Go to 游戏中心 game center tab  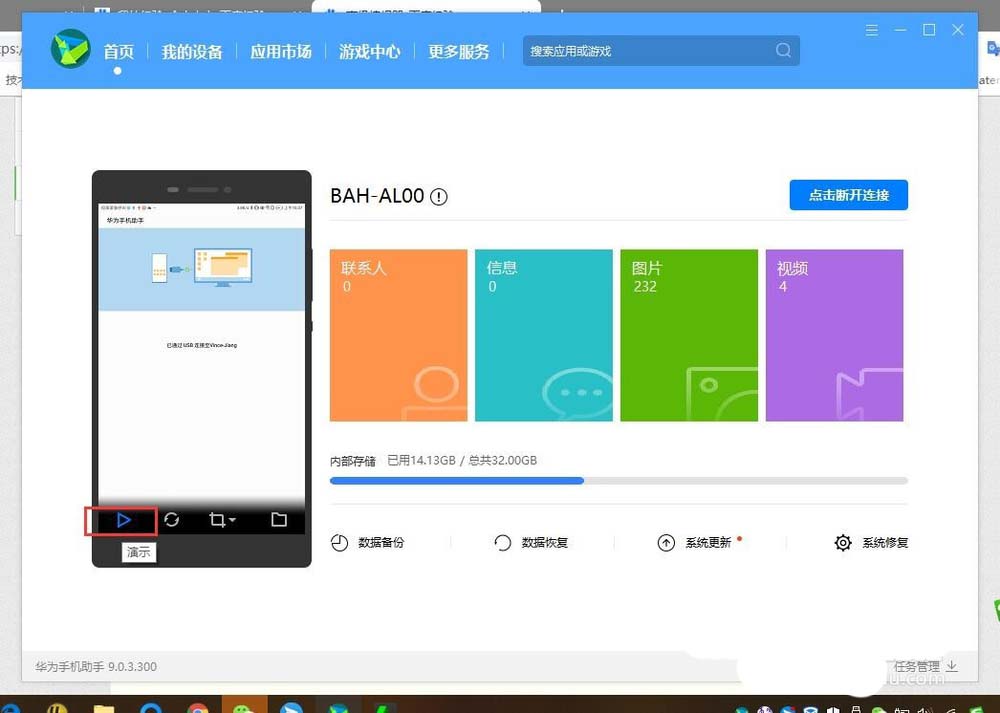[x=369, y=51]
